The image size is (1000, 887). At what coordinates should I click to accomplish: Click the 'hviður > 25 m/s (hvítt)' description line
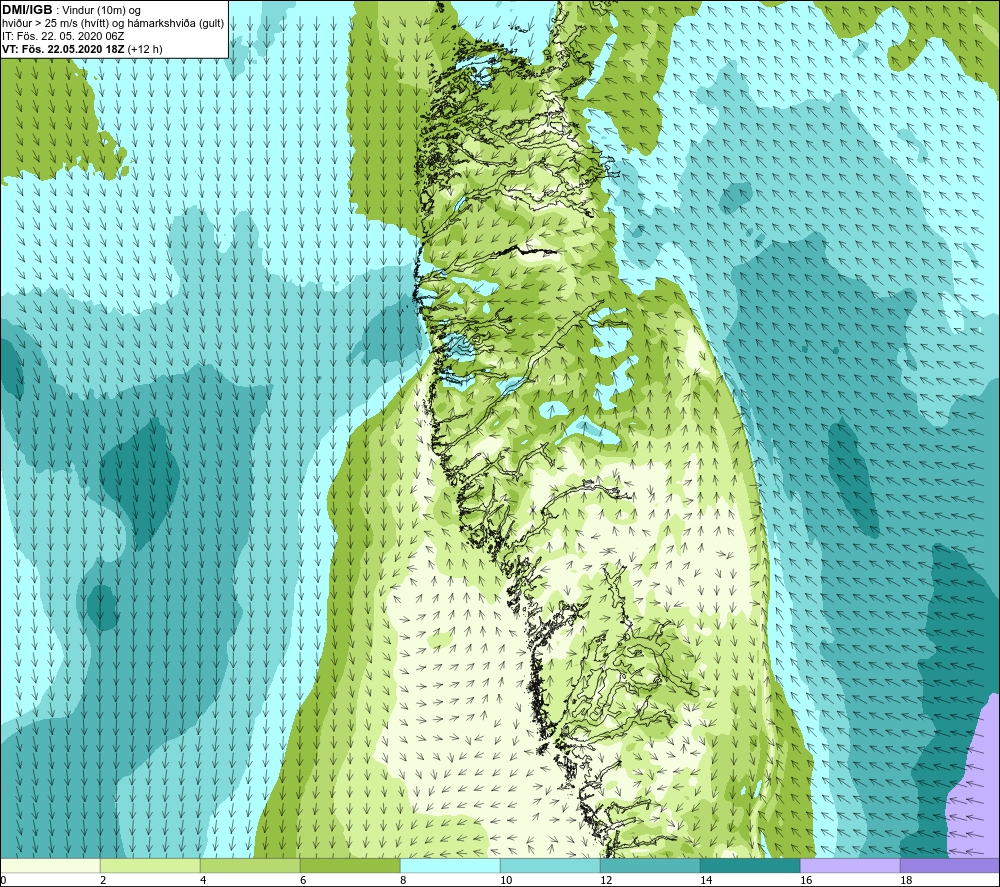pyautogui.click(x=113, y=23)
